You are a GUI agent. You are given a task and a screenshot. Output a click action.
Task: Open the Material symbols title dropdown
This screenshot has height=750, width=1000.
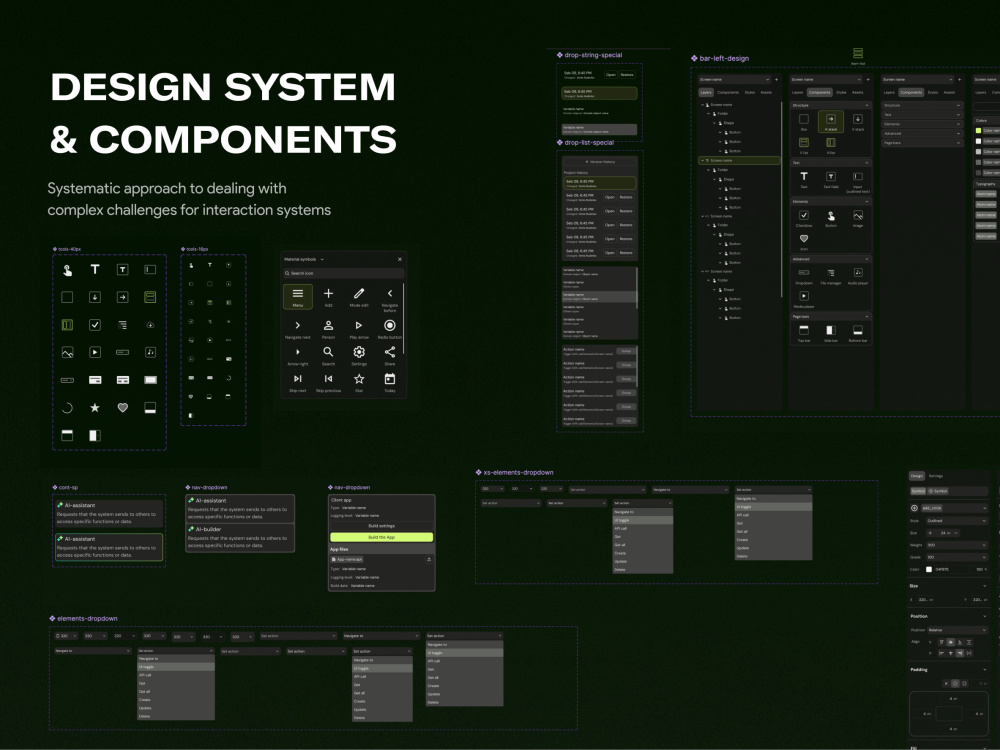pos(304,260)
